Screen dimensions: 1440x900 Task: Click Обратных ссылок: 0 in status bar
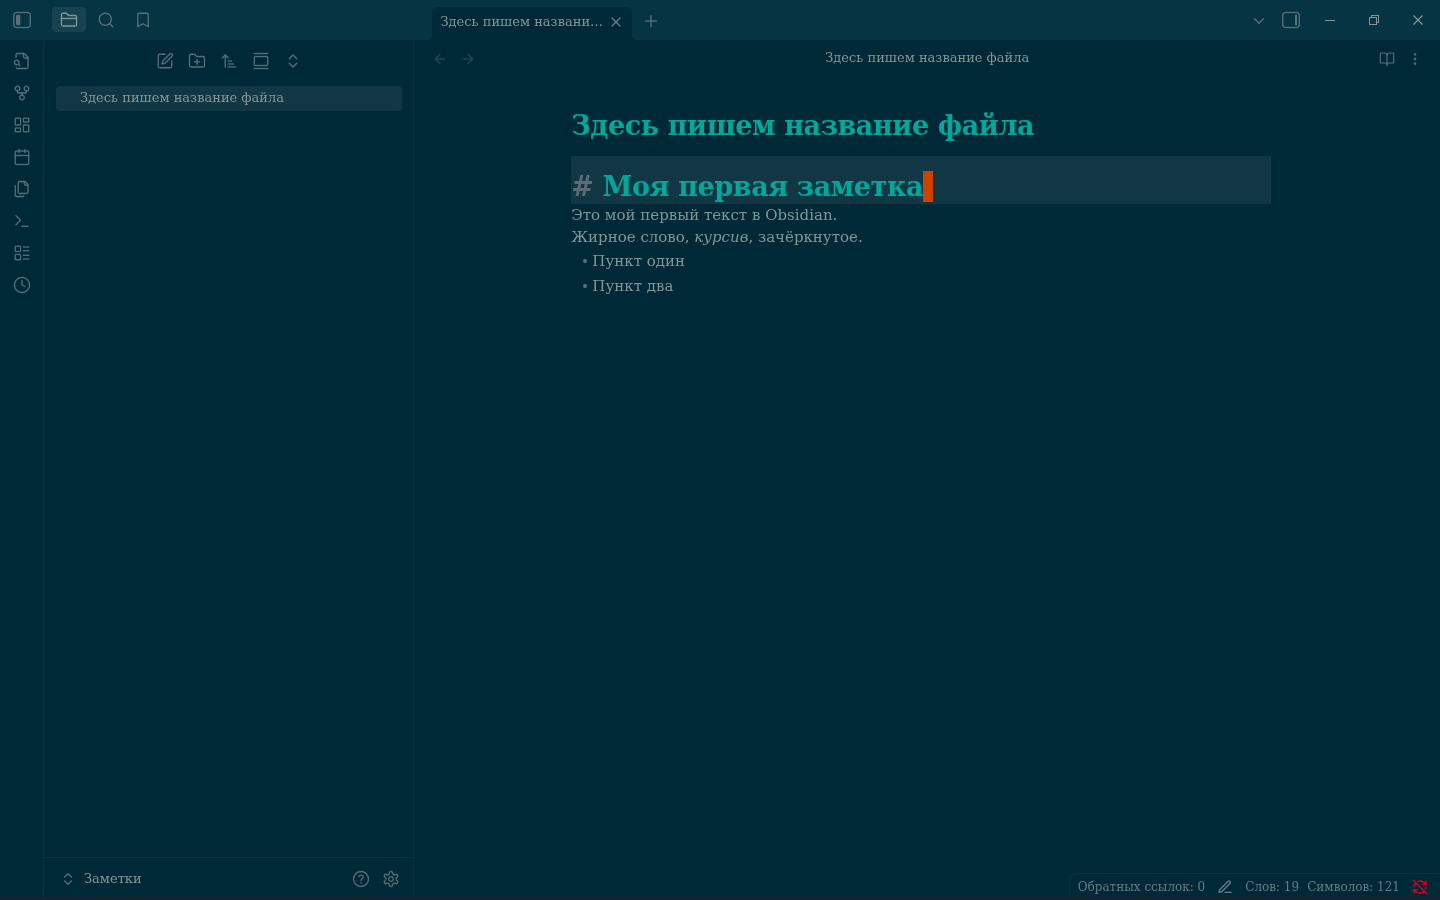click(x=1140, y=887)
